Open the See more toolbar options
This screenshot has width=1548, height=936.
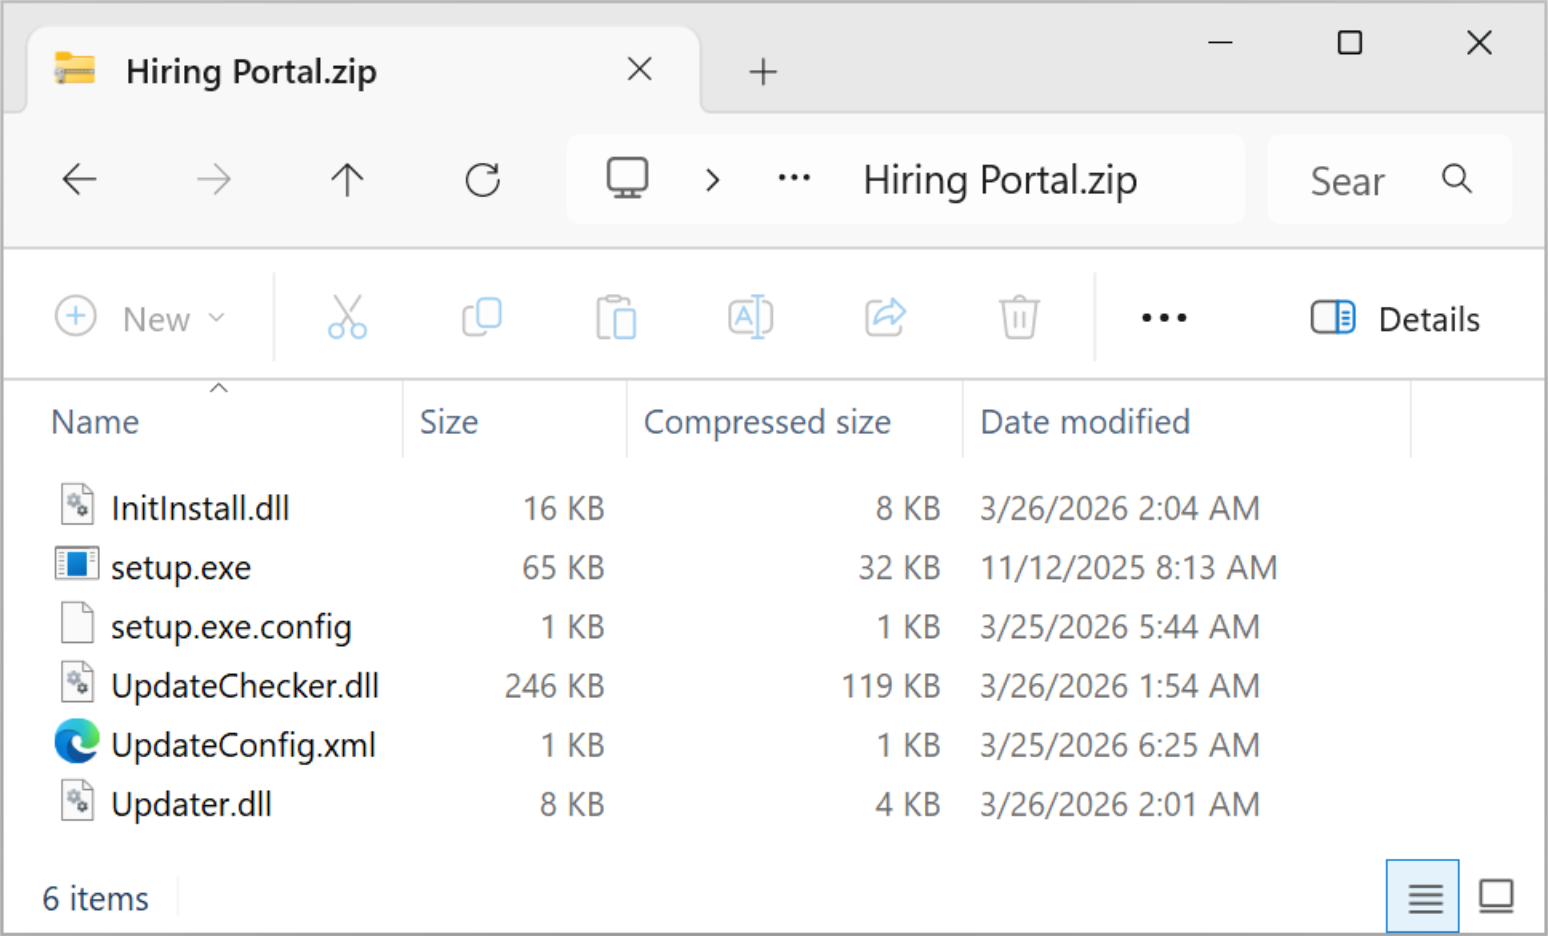tap(1164, 318)
